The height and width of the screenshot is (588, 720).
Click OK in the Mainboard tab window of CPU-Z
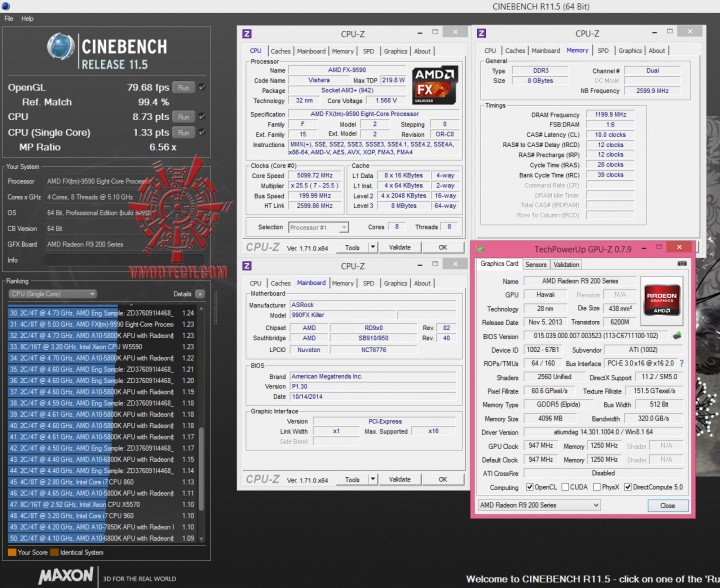point(443,479)
